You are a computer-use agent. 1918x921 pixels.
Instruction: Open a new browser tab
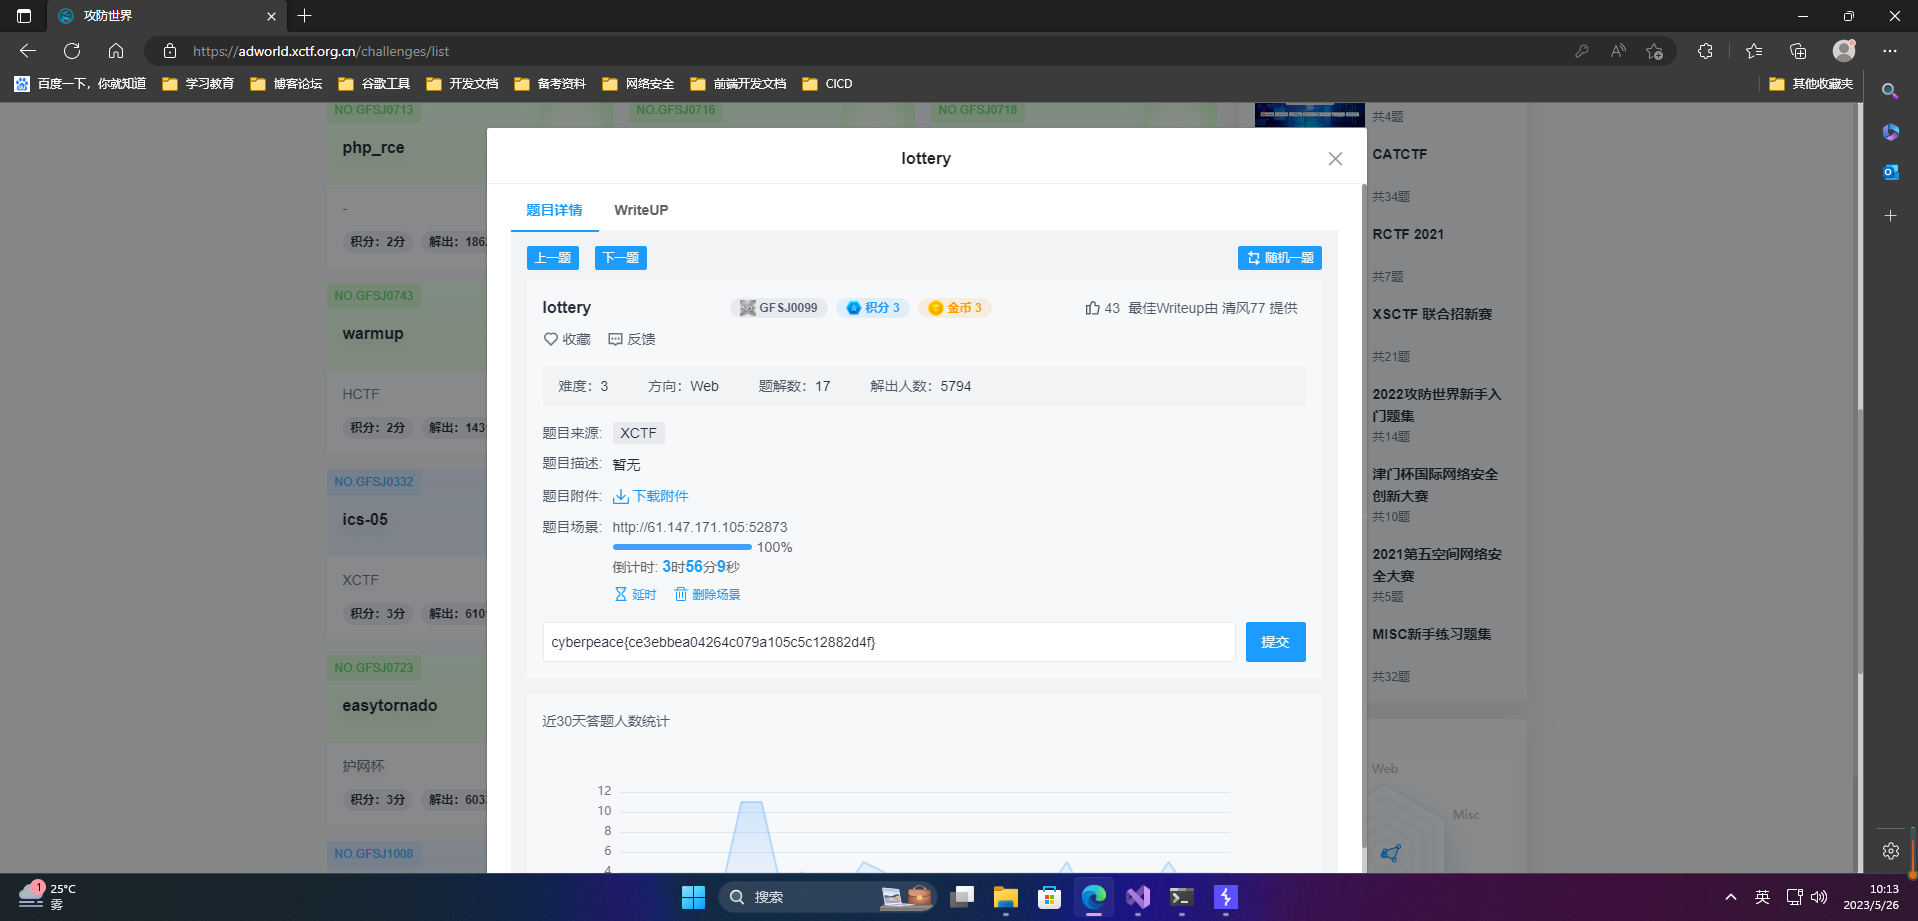pyautogui.click(x=305, y=16)
